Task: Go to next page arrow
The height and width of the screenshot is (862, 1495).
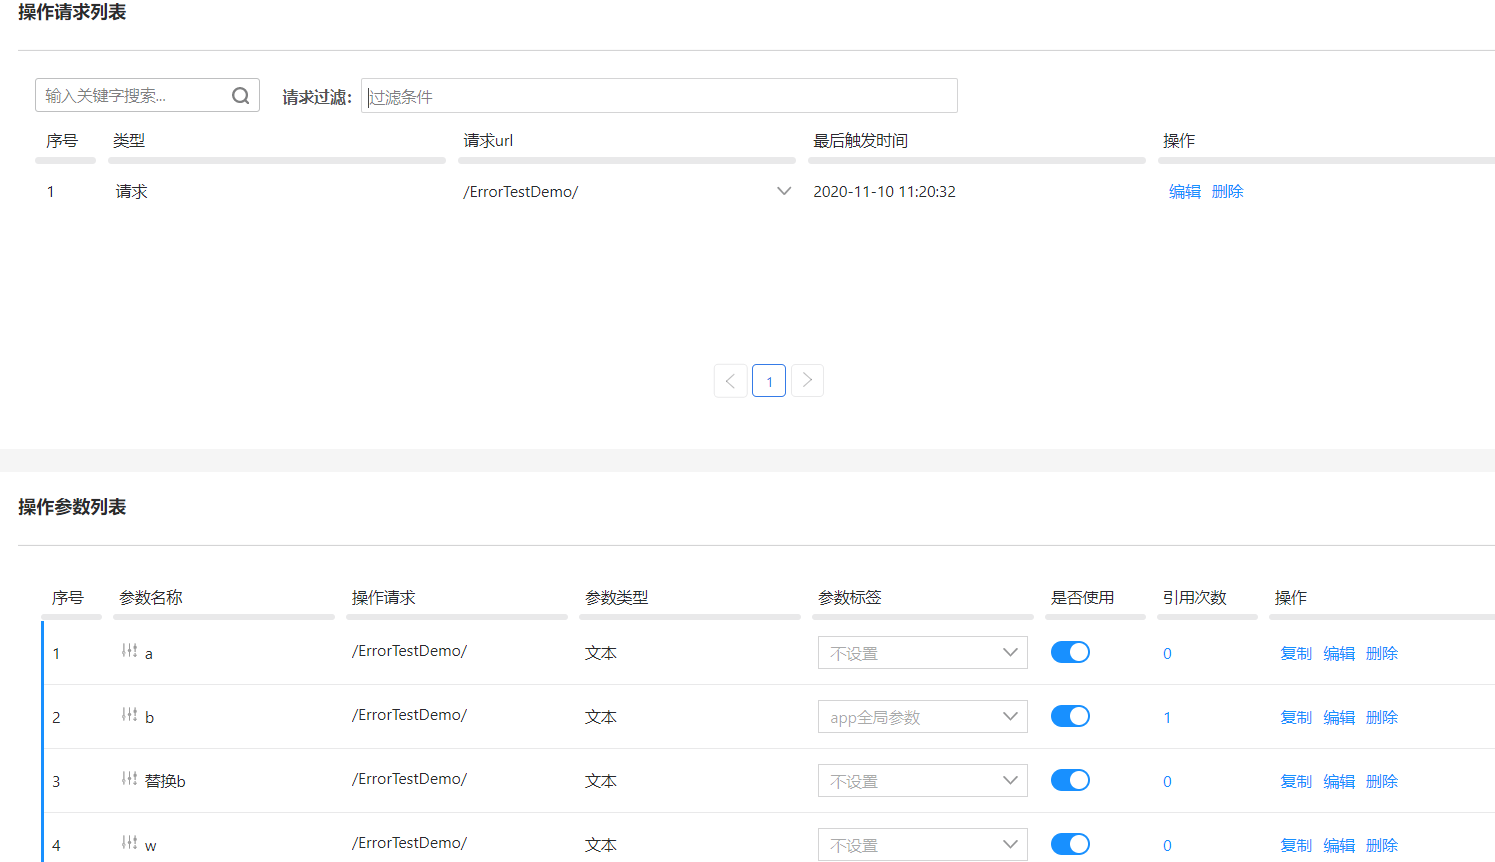Action: point(807,381)
